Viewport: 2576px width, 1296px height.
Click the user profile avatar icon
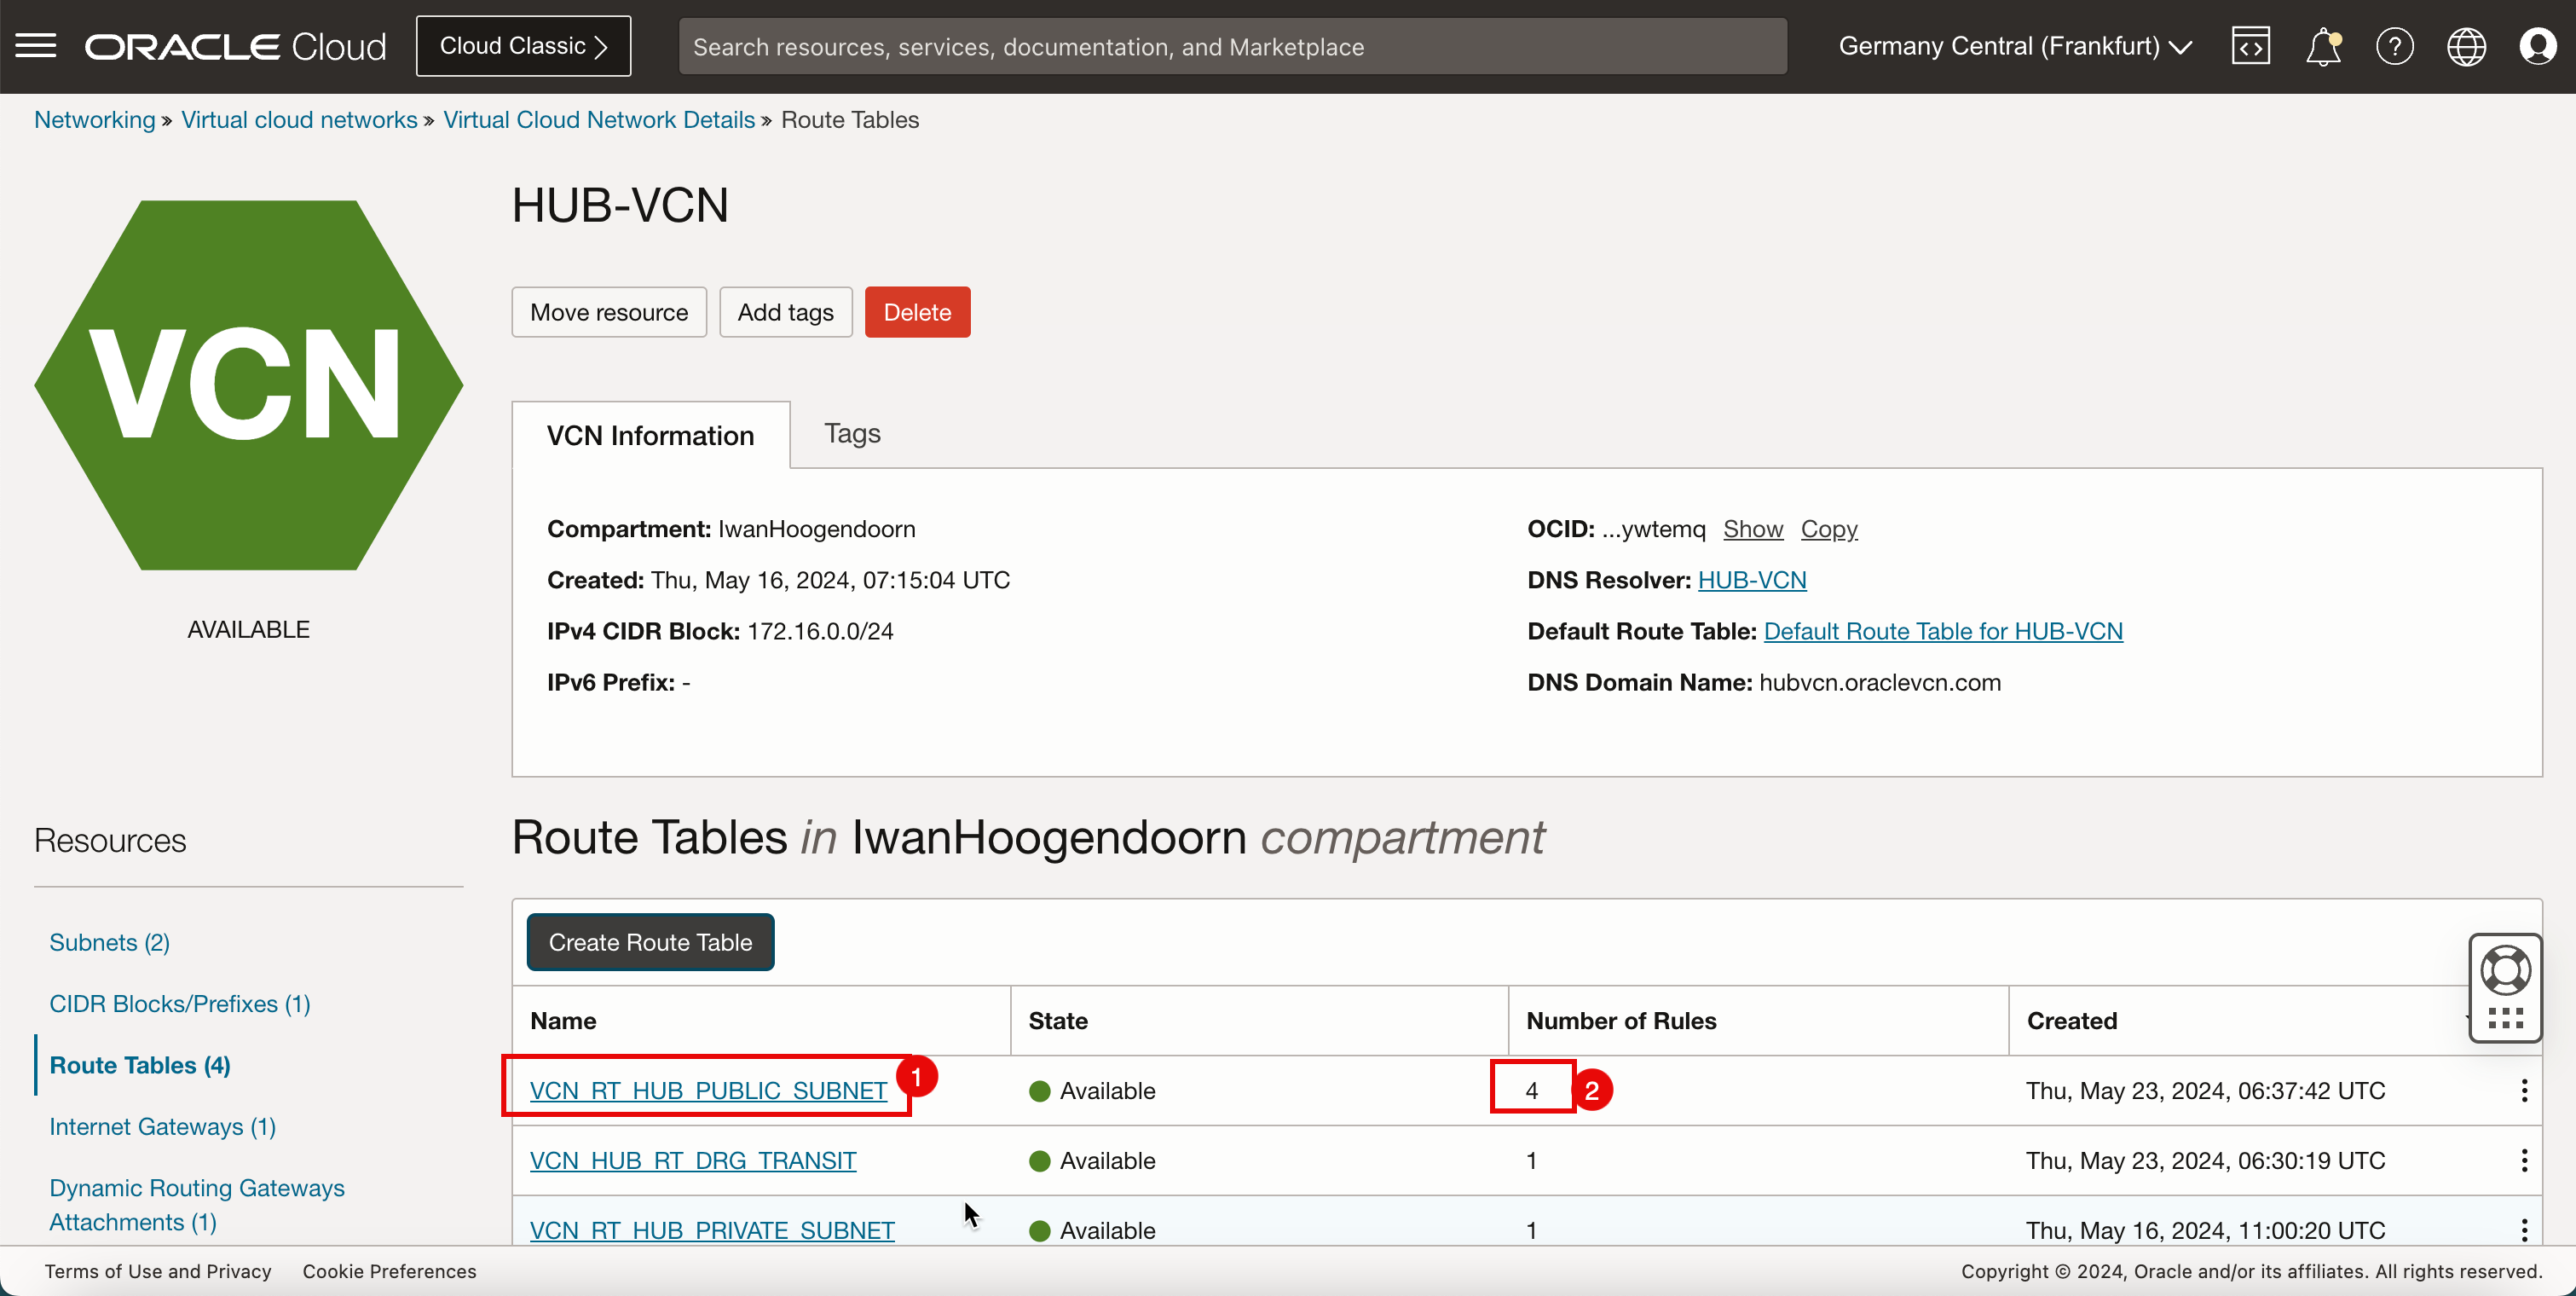tap(2539, 46)
